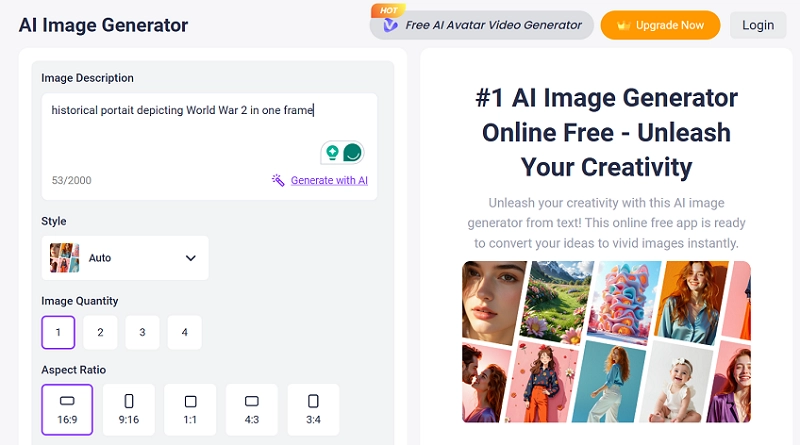Click the woman on teal background sample
The width and height of the screenshot is (800, 445).
610,382
